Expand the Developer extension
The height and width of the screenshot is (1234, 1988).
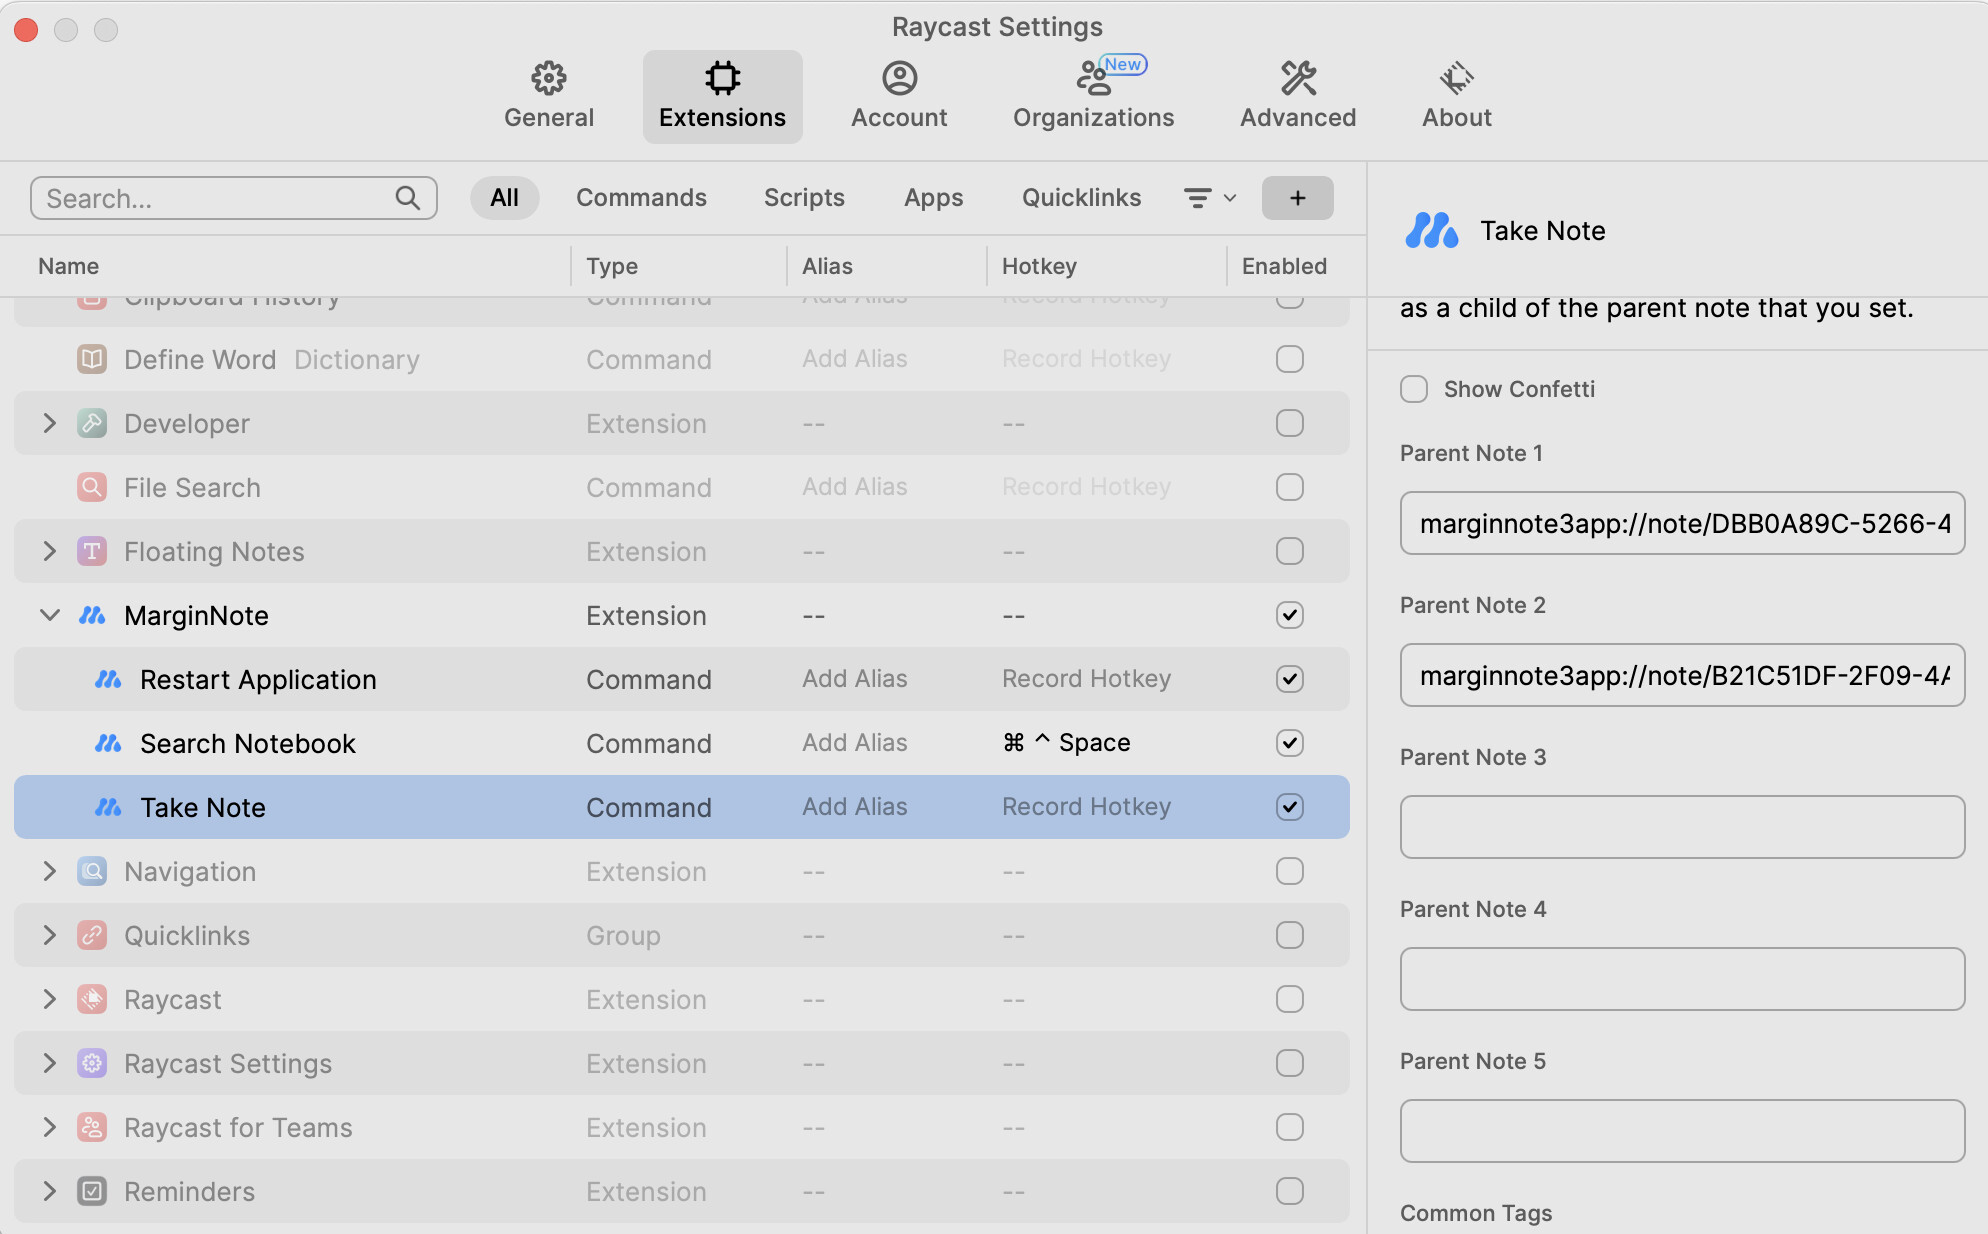(x=49, y=423)
